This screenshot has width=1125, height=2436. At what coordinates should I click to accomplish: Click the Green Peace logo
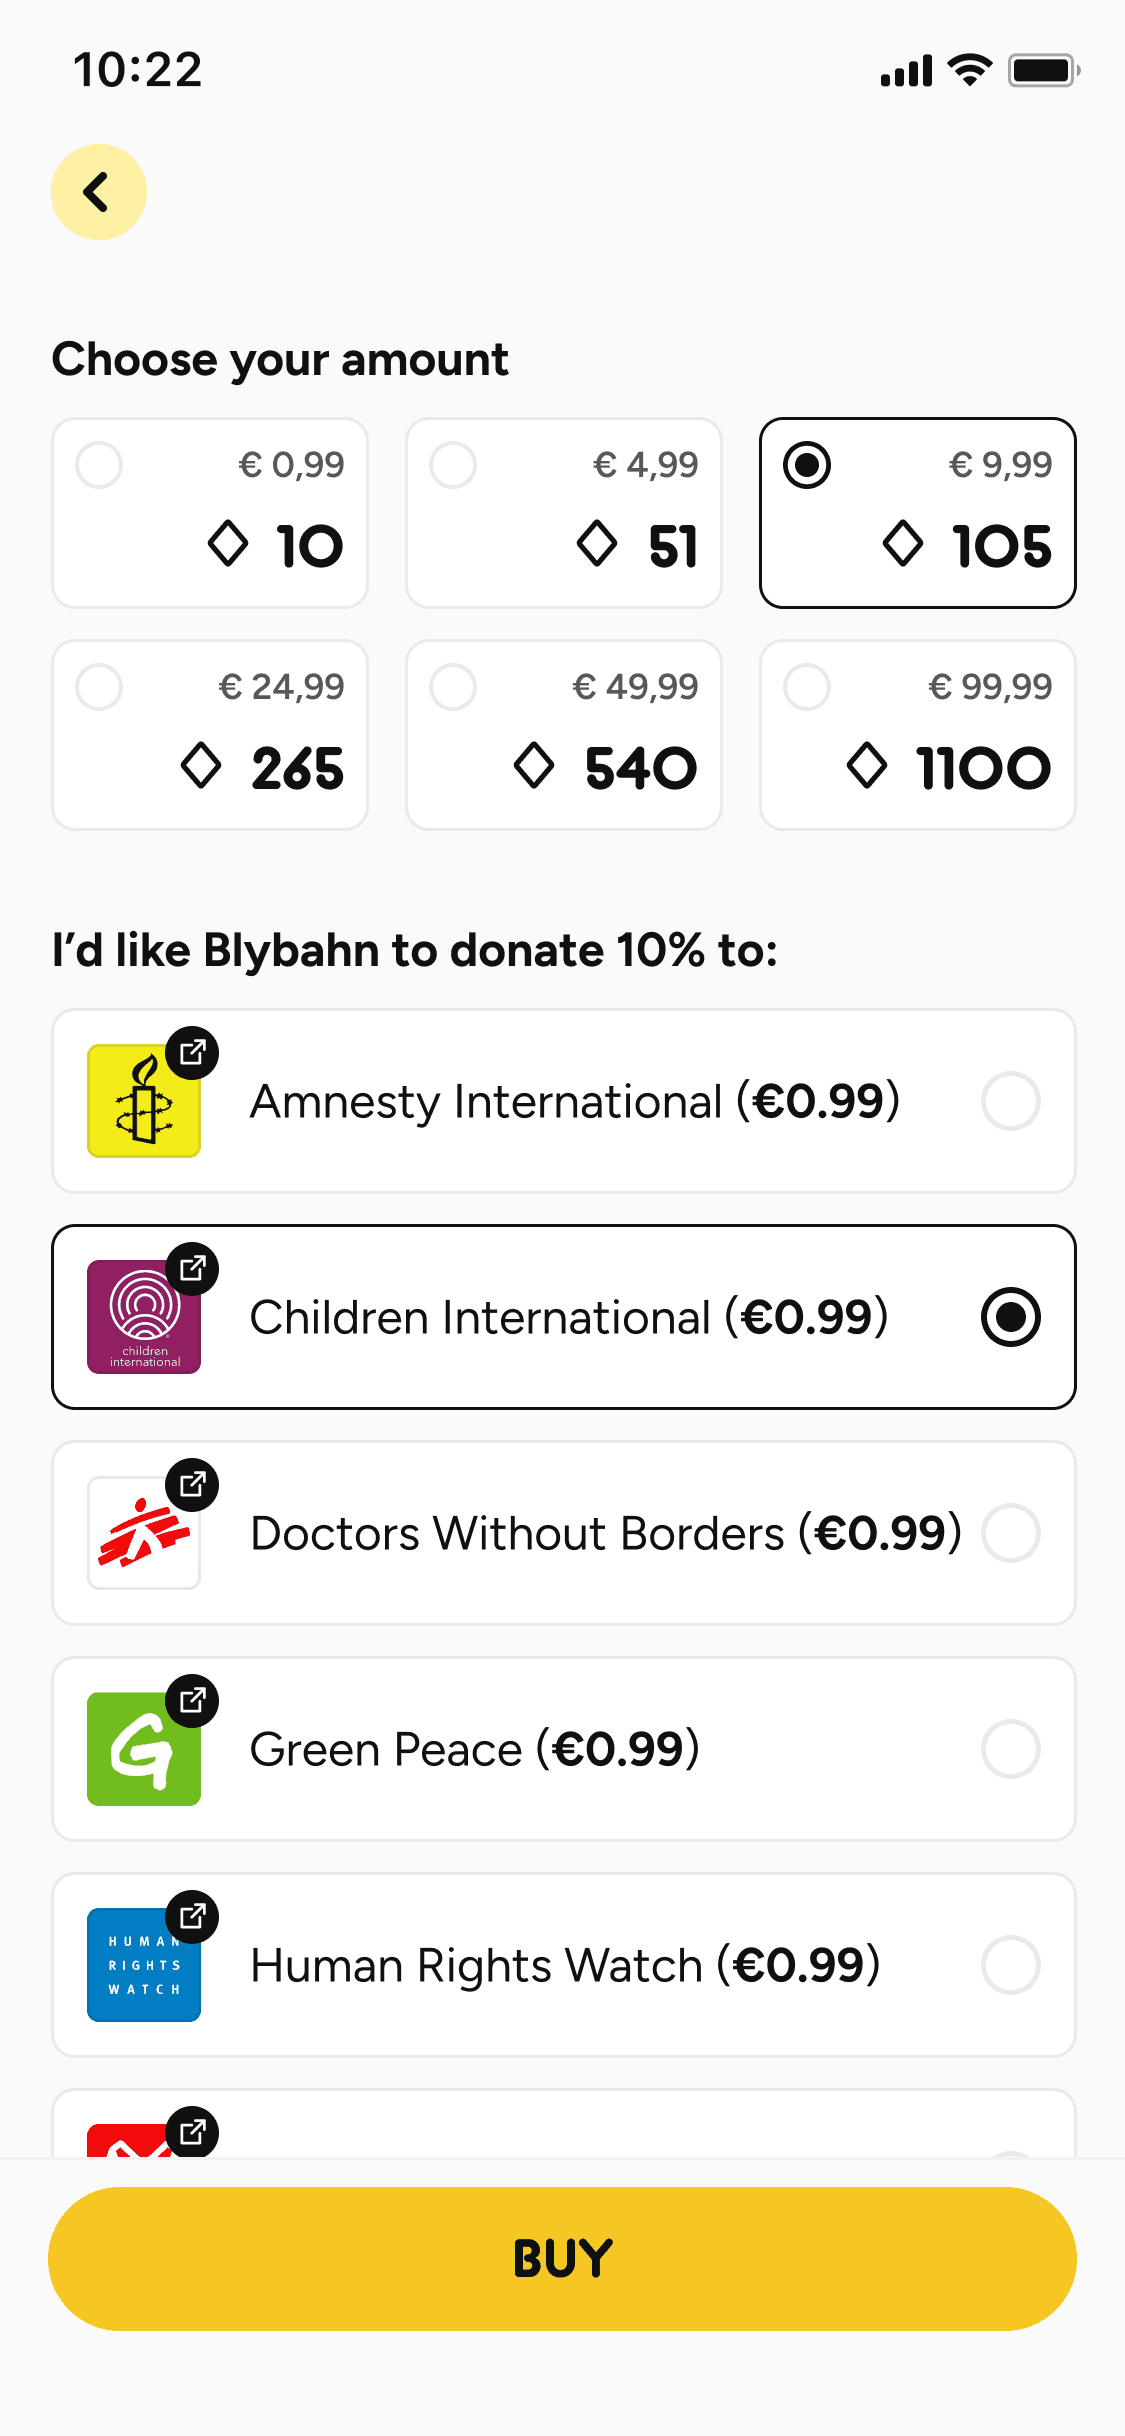tap(143, 1750)
